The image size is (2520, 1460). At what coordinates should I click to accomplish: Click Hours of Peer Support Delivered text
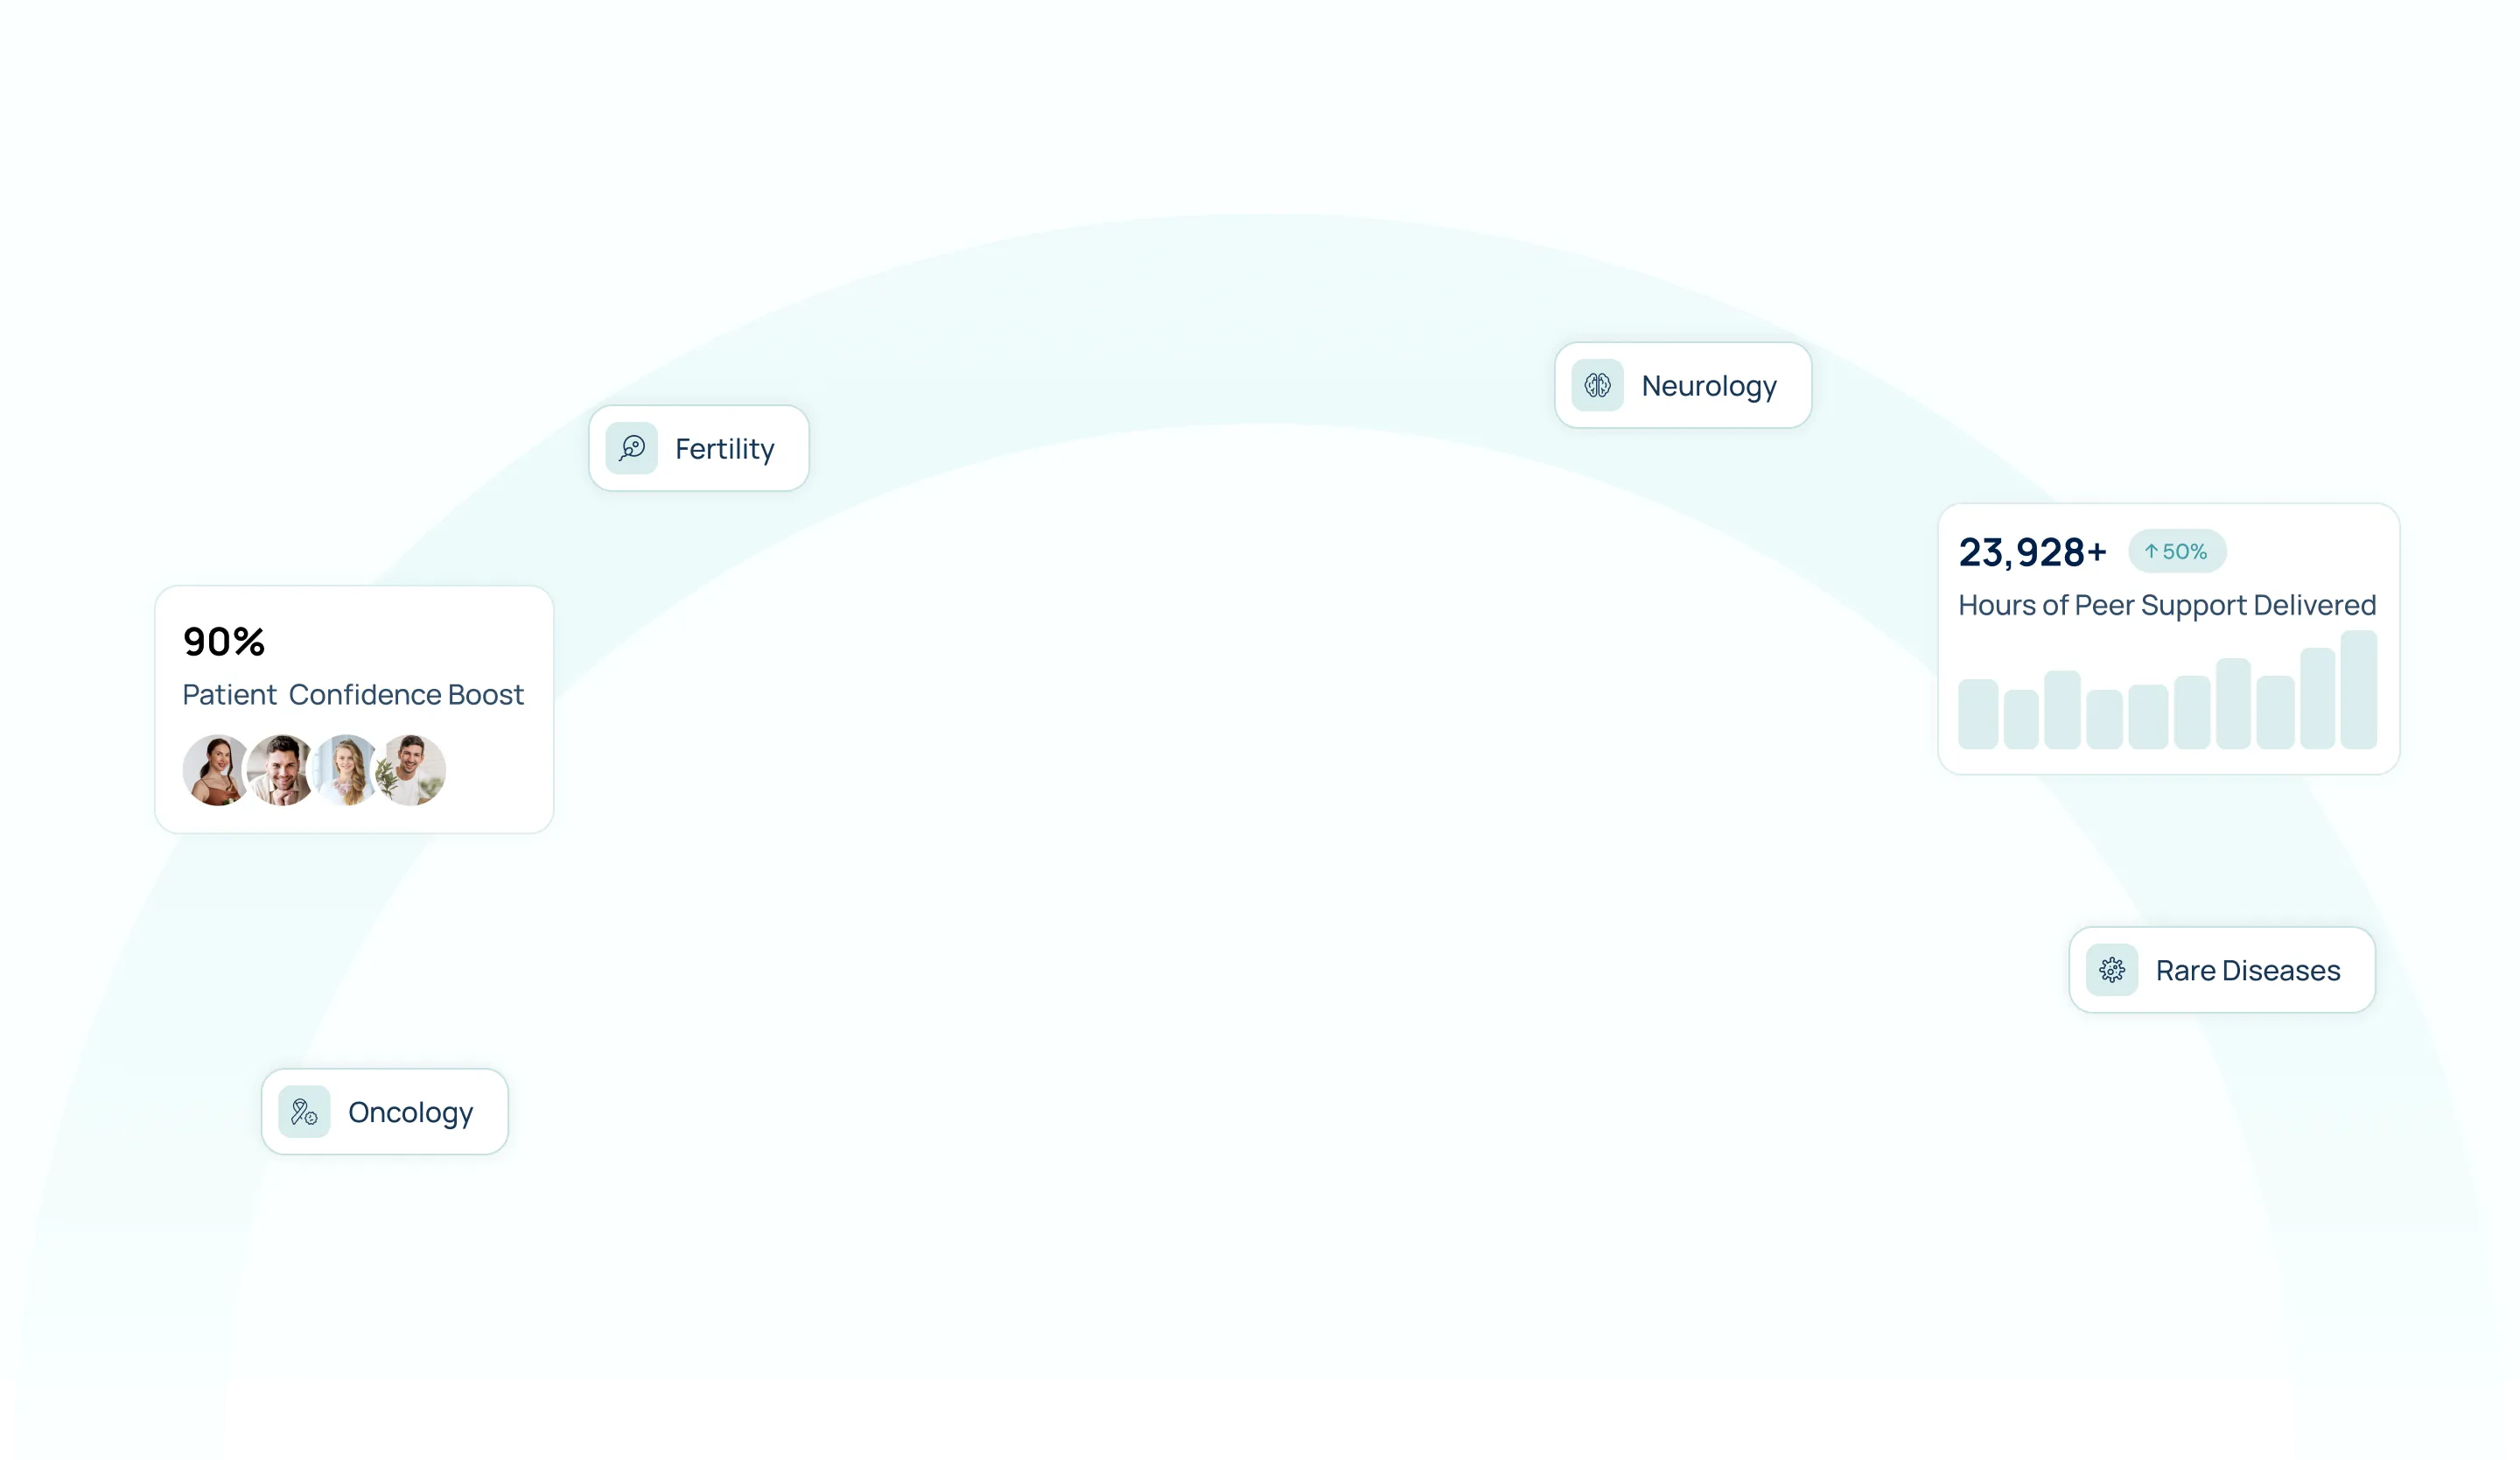click(2166, 605)
